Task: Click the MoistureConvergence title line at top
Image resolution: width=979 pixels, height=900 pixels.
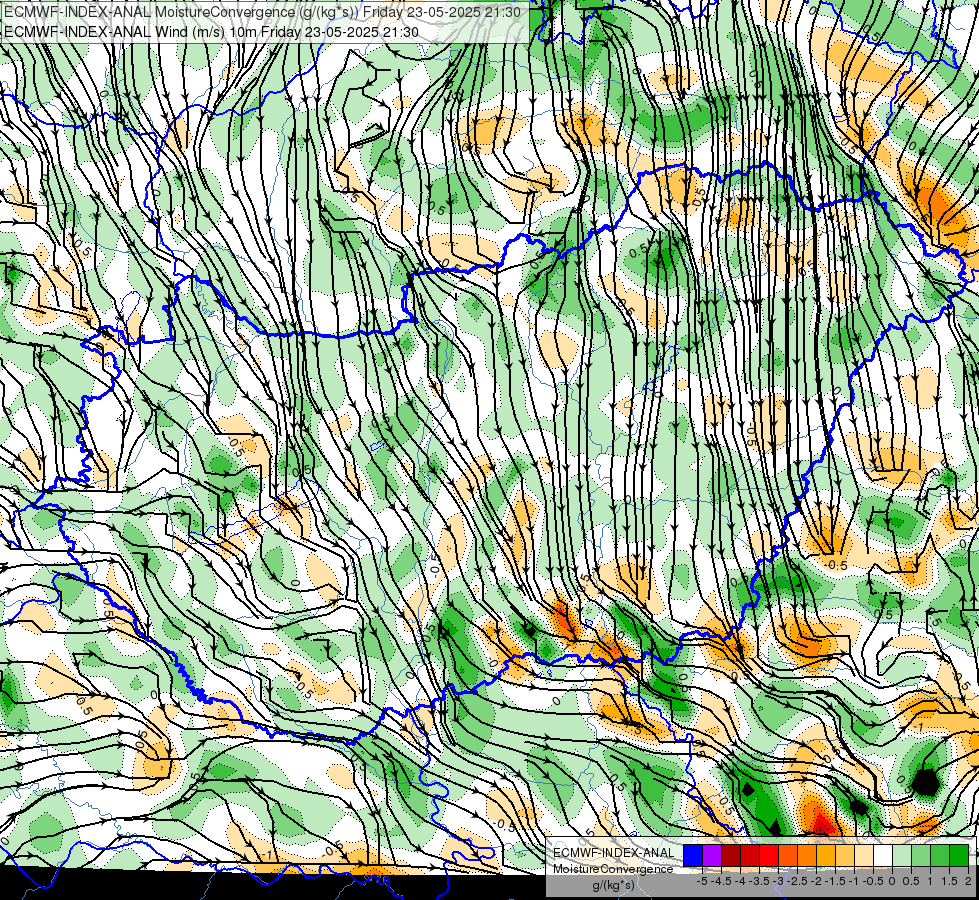Action: point(262,12)
